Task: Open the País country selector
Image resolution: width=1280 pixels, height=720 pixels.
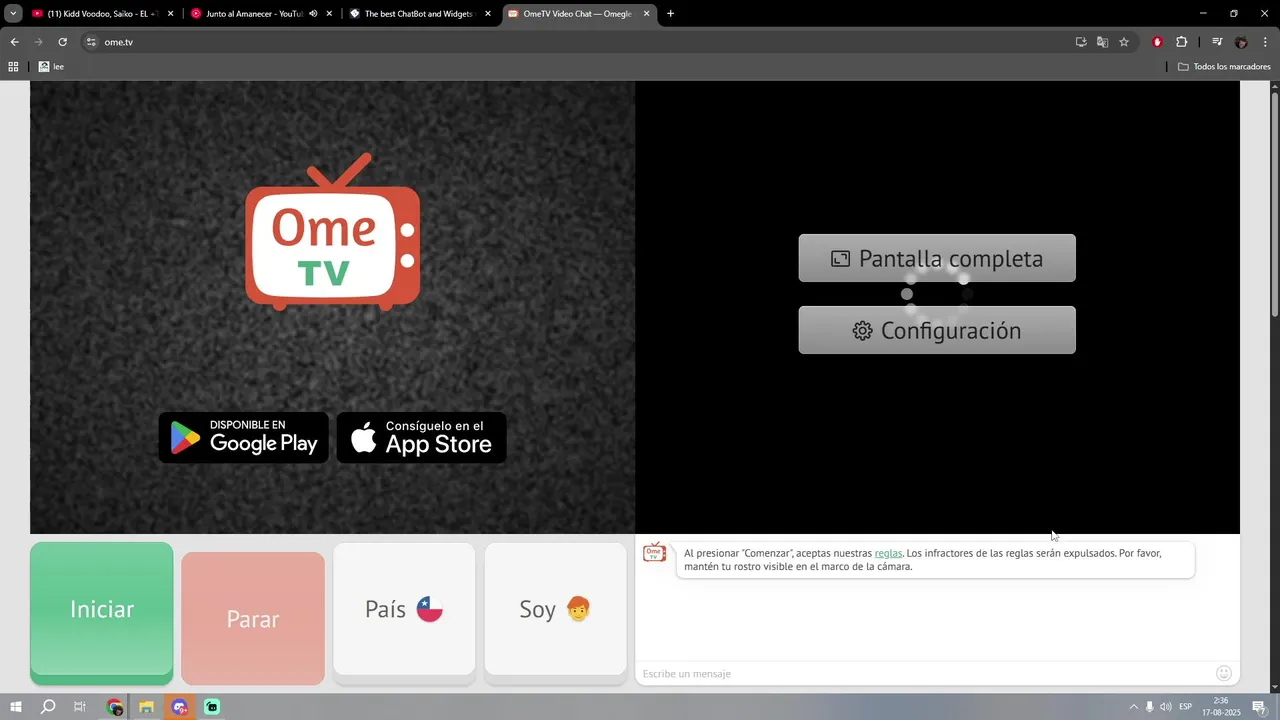Action: pyautogui.click(x=404, y=610)
